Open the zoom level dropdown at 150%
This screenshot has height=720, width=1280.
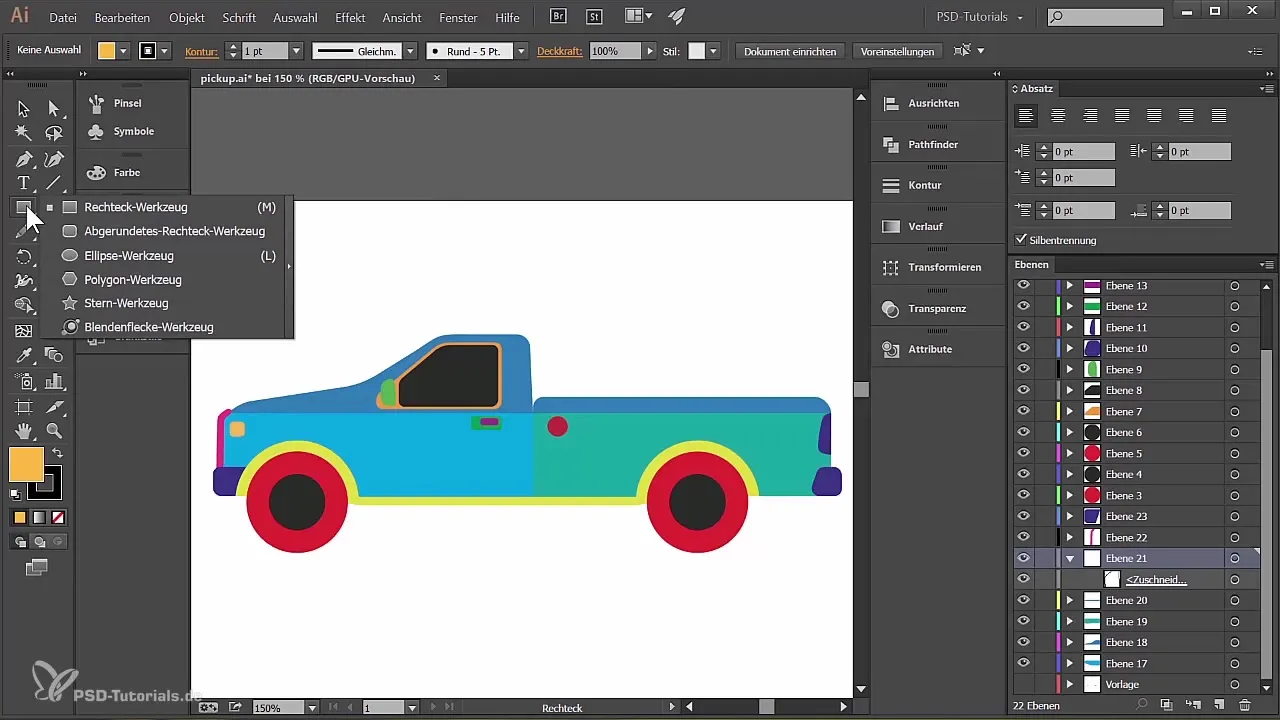pyautogui.click(x=313, y=707)
